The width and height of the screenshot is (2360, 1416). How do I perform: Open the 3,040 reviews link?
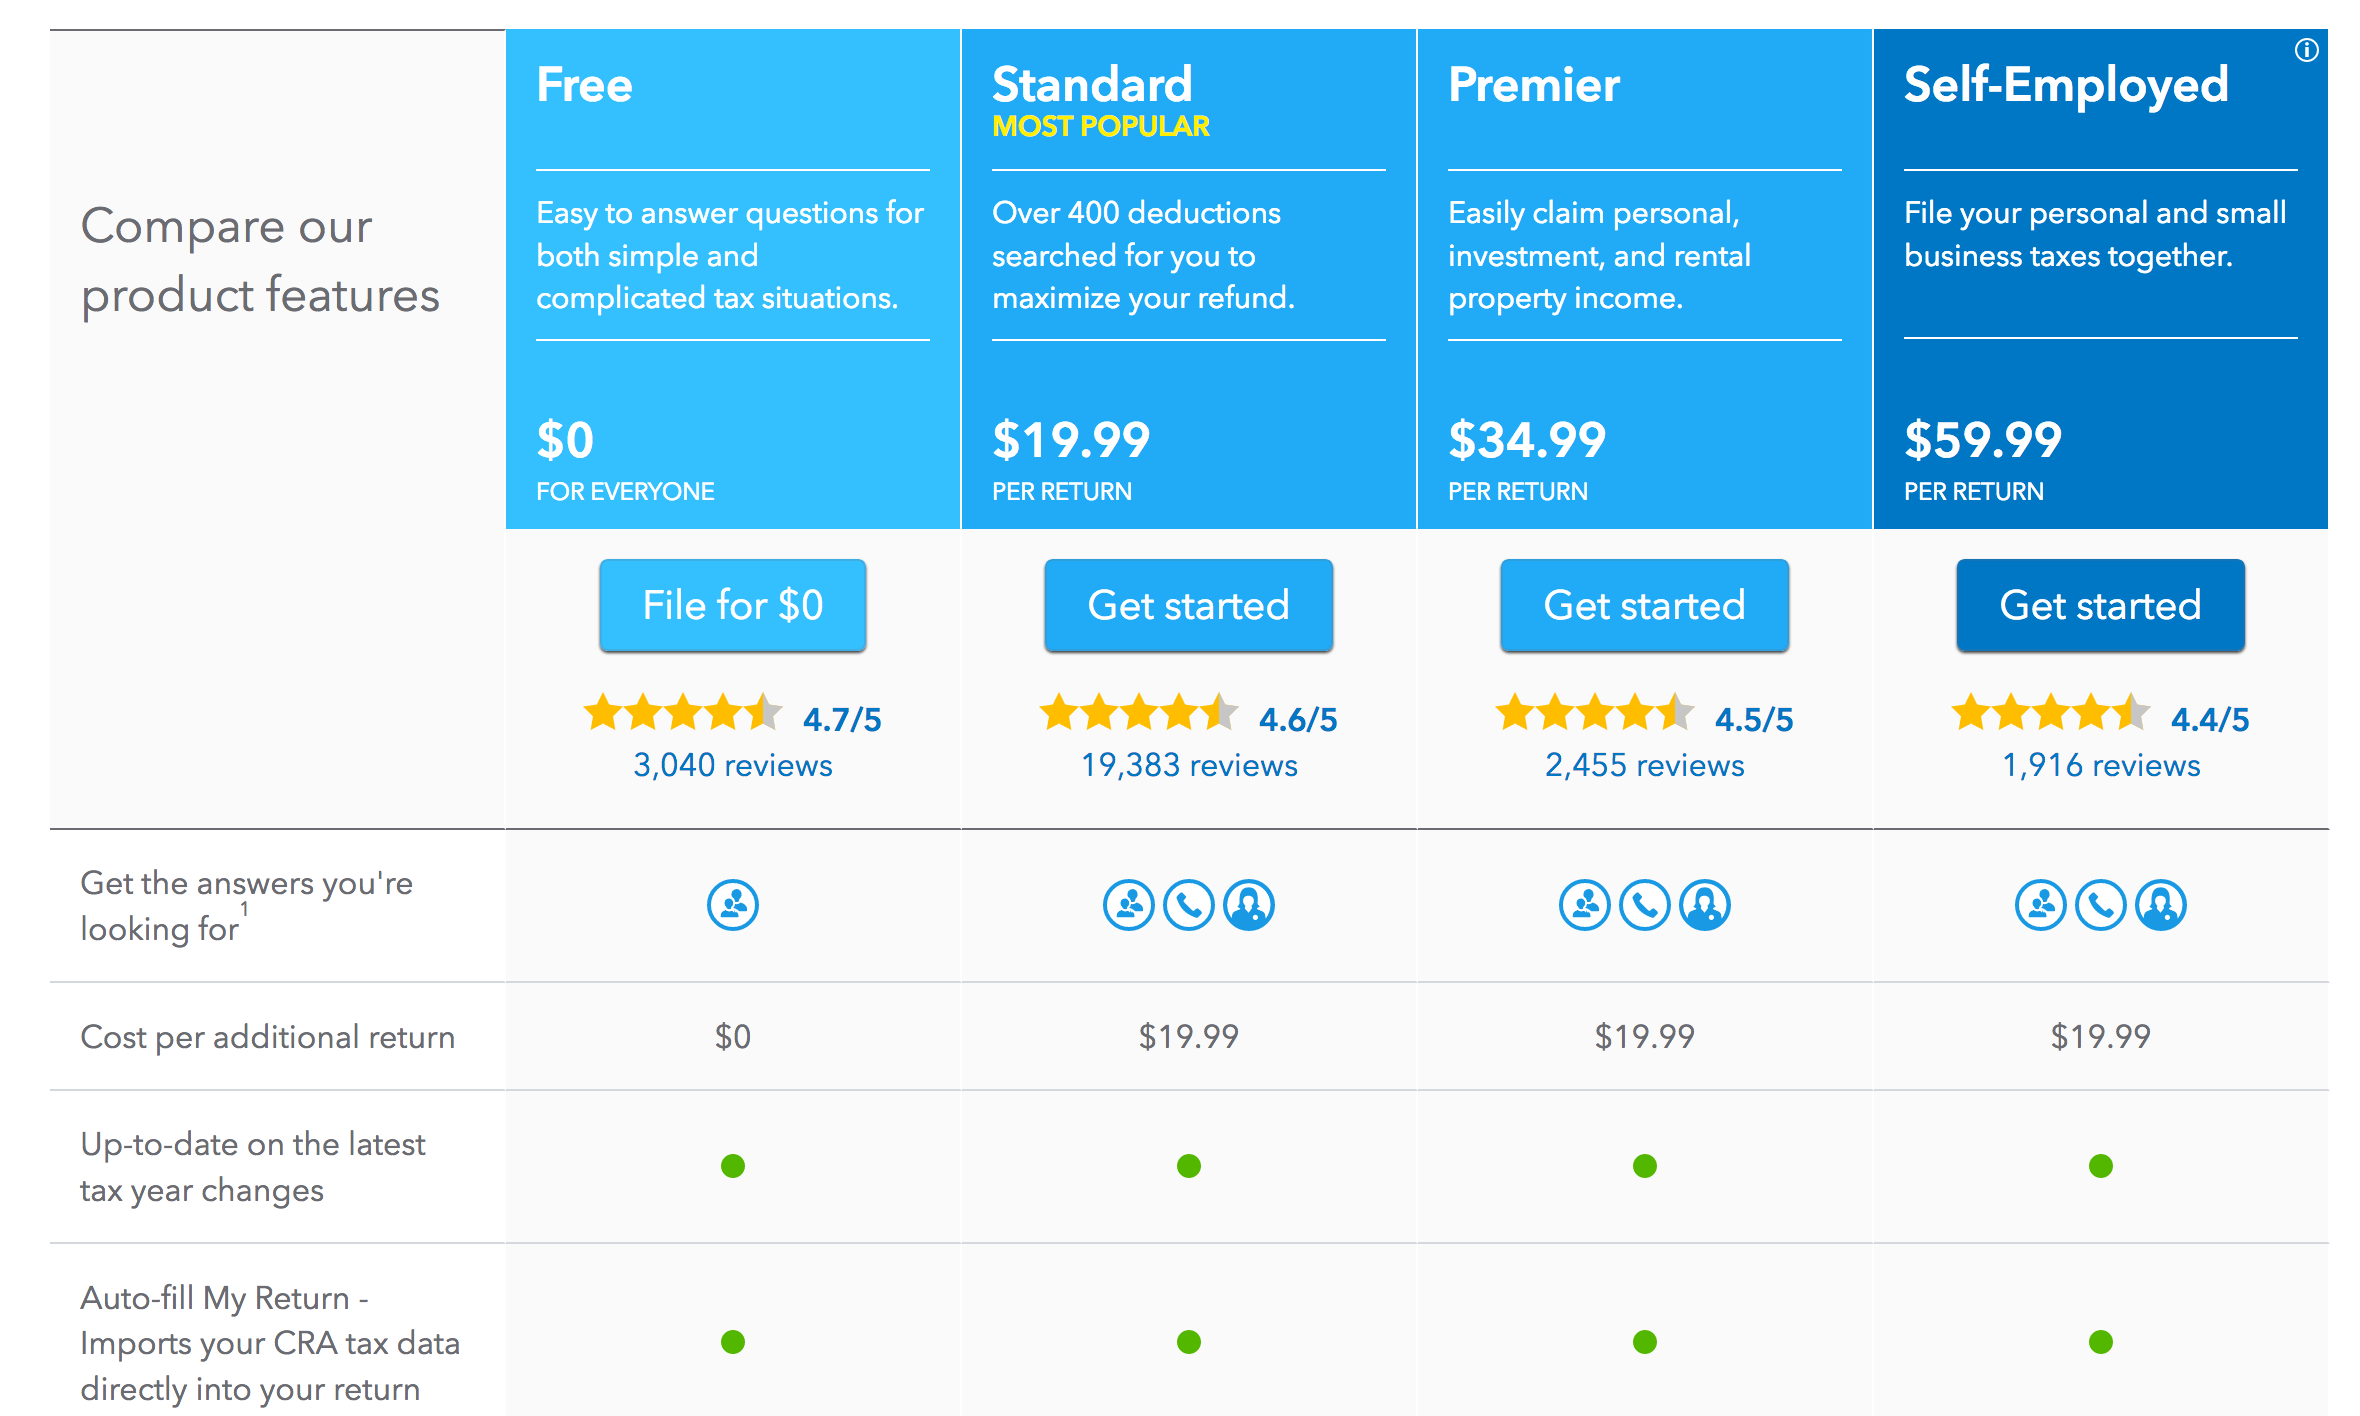733,765
